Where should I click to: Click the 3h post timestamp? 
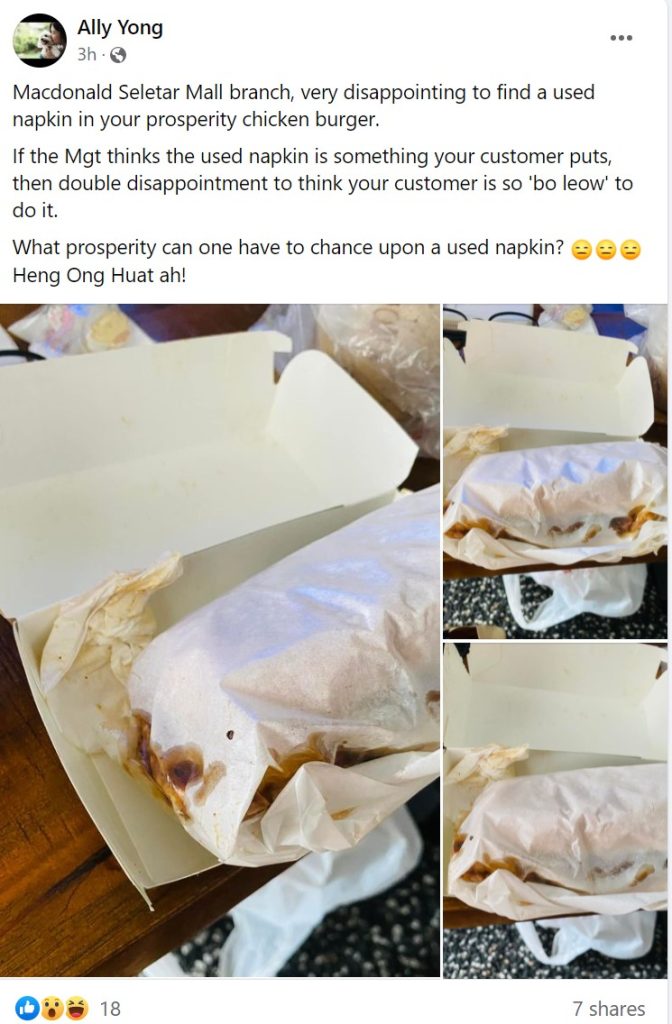86,55
